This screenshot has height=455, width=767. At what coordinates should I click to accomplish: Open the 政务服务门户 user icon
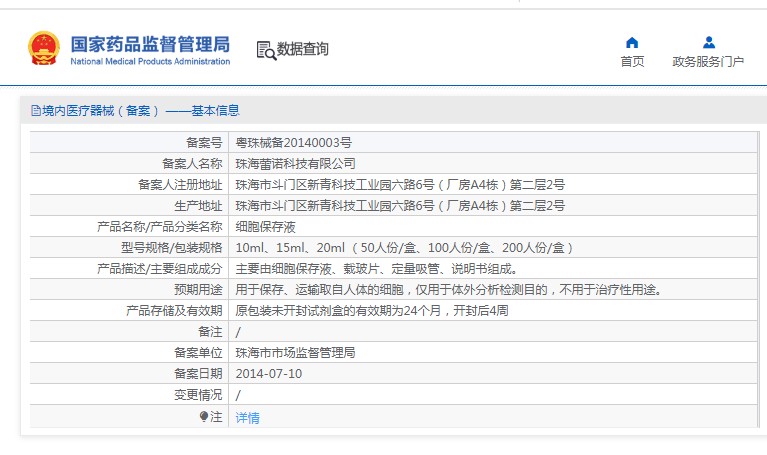pos(709,43)
